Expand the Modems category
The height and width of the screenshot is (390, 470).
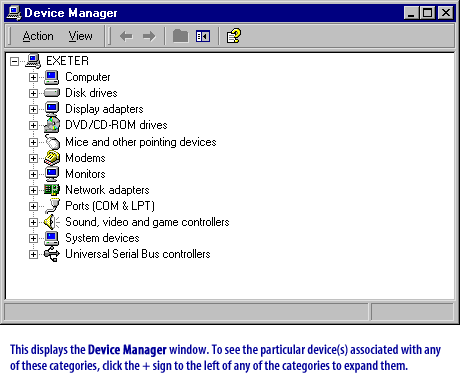point(33,158)
